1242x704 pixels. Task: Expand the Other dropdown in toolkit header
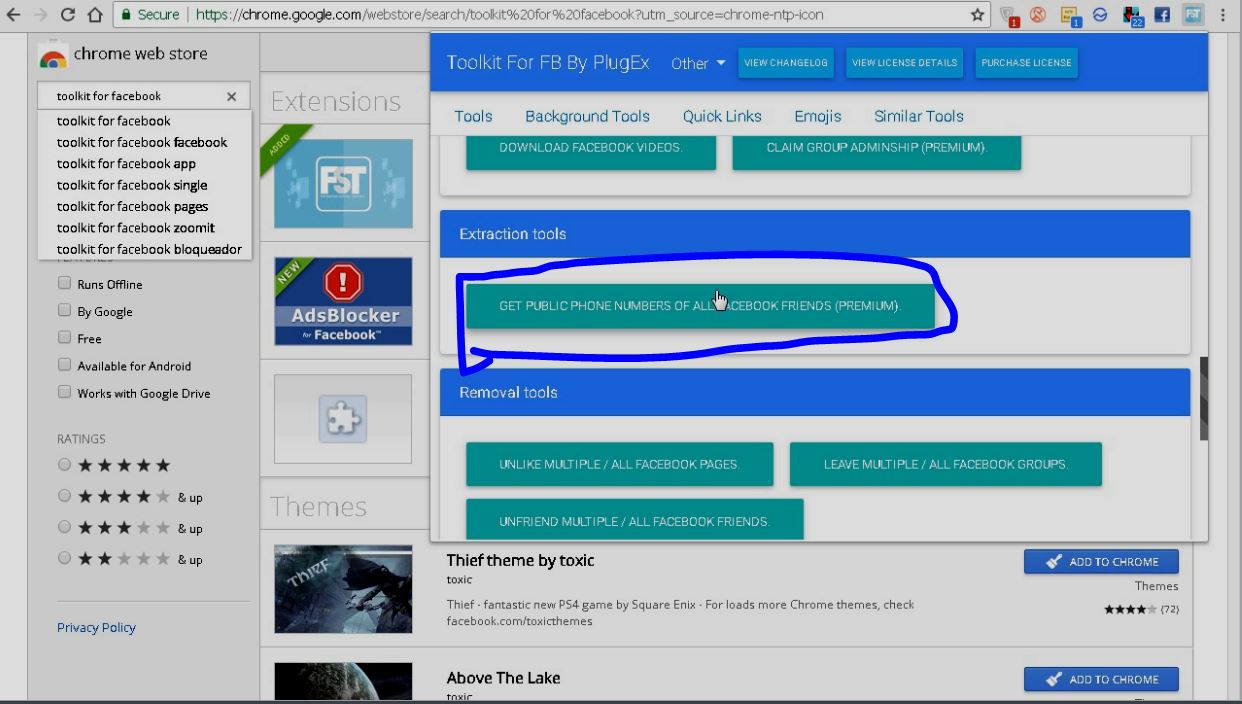(x=698, y=63)
